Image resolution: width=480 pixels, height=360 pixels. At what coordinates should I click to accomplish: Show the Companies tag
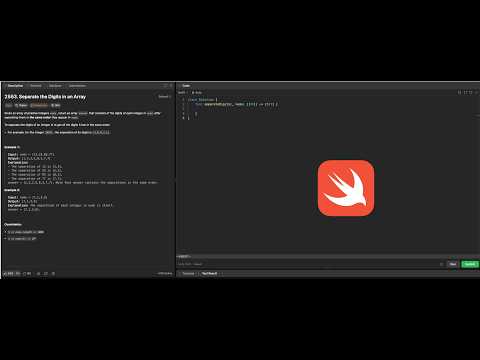click(39, 106)
